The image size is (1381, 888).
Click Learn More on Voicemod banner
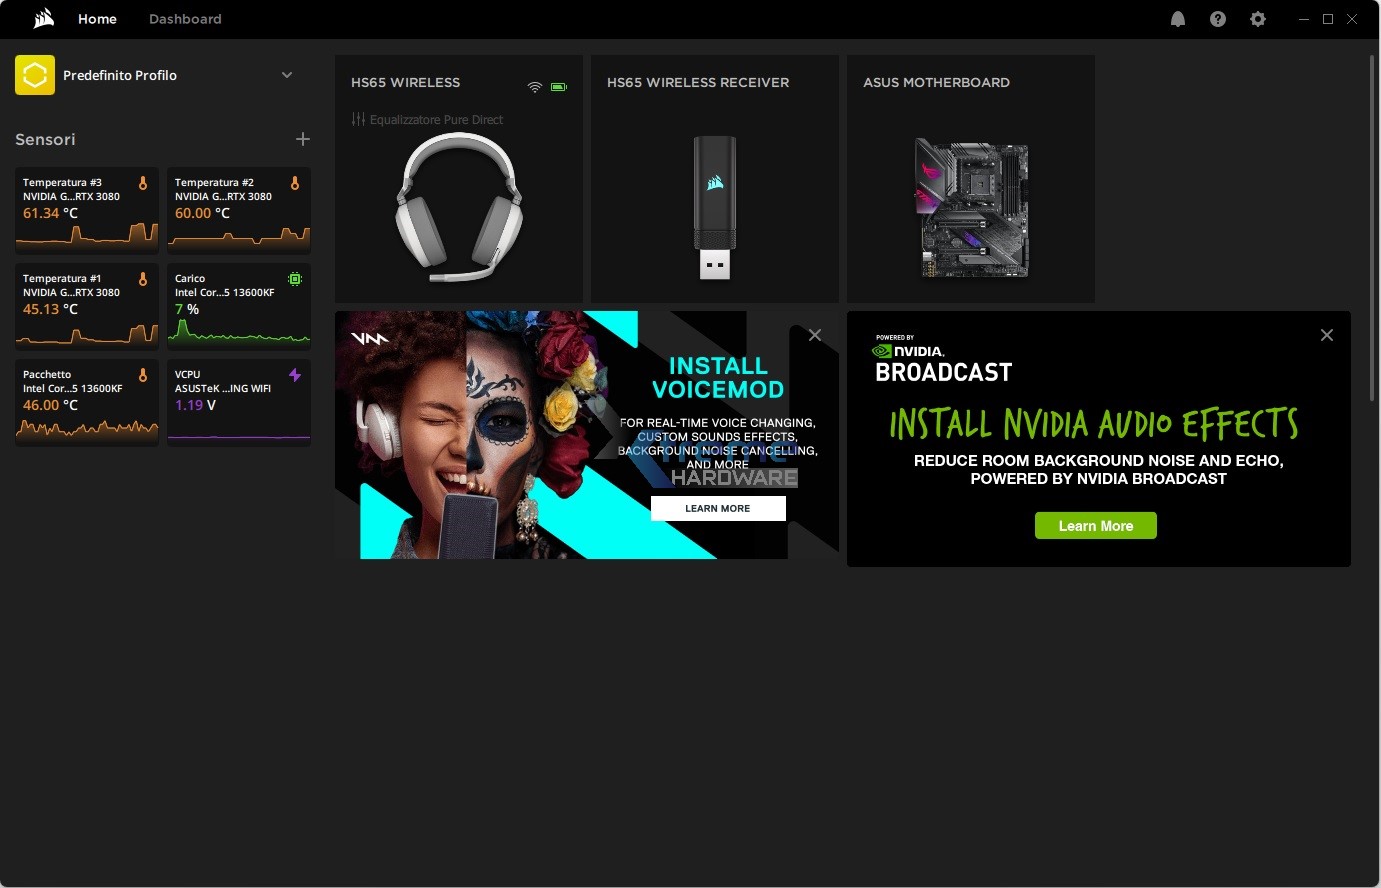pyautogui.click(x=718, y=508)
